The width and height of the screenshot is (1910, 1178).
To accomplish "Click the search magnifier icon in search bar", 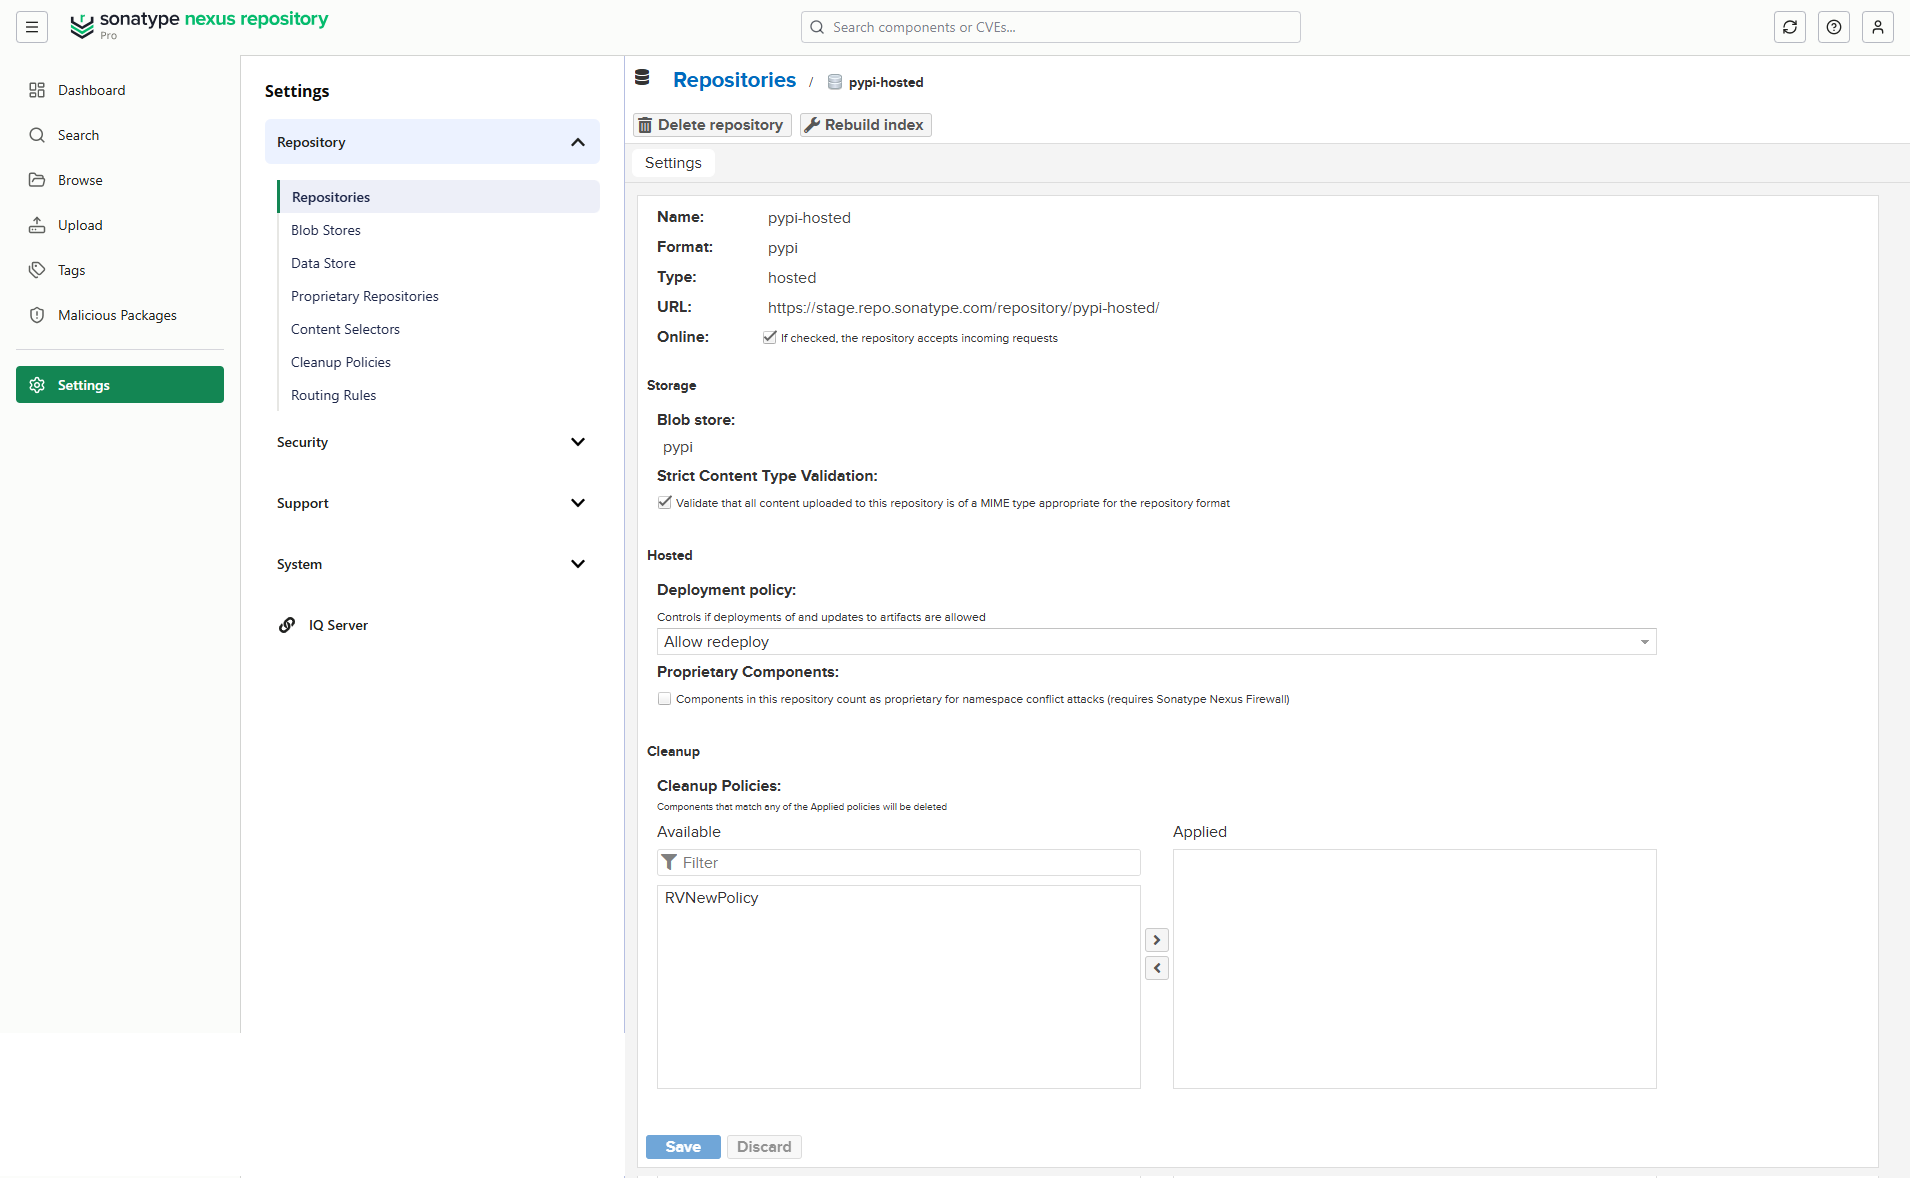I will coord(817,27).
